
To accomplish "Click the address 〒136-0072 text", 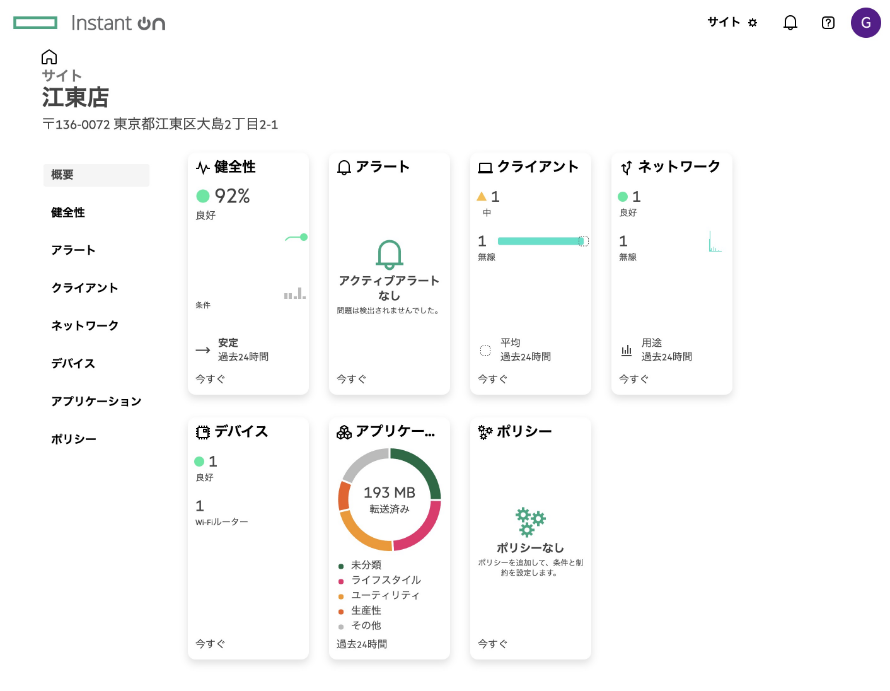I will coord(160,124).
